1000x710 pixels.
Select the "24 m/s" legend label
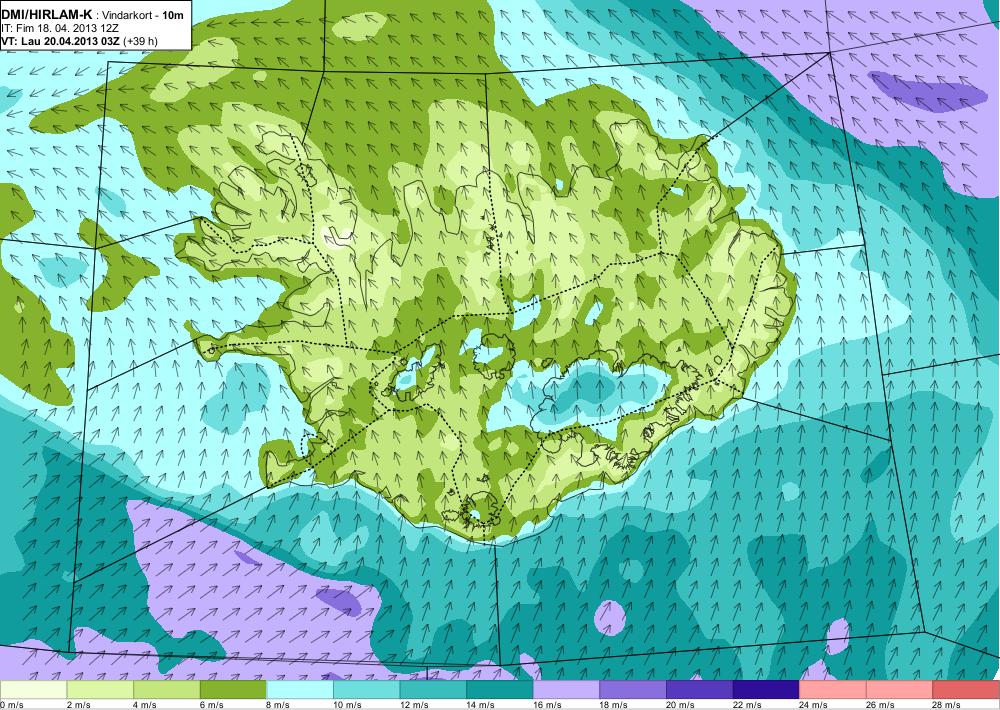click(814, 705)
